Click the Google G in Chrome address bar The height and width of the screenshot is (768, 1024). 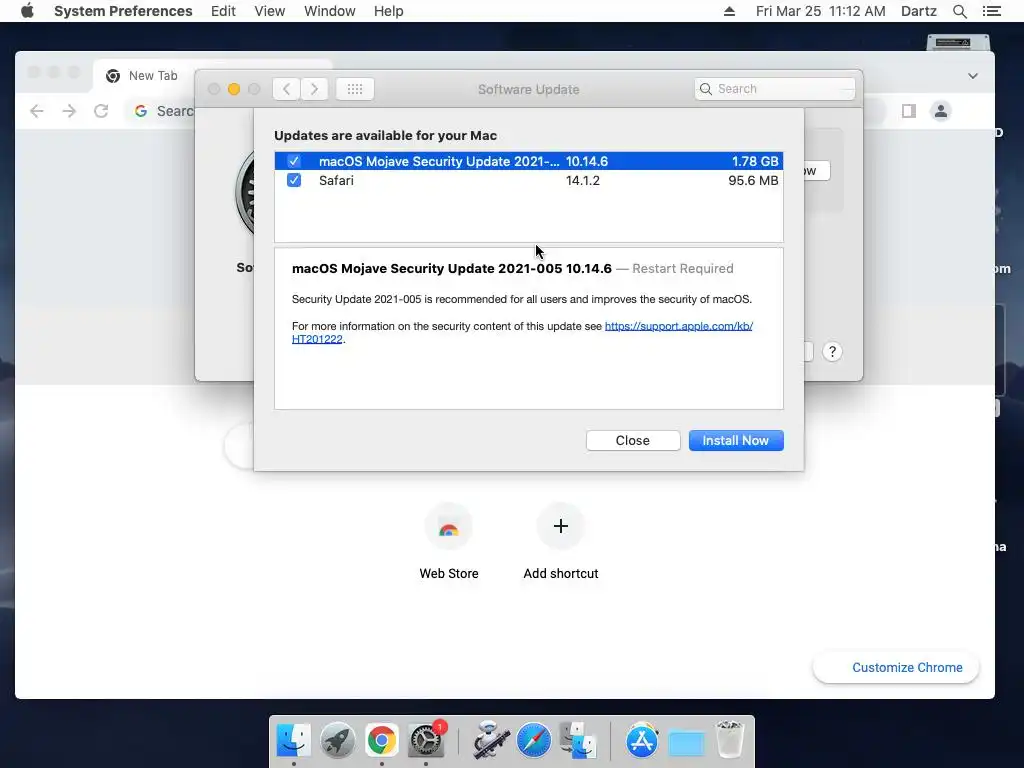coord(140,111)
